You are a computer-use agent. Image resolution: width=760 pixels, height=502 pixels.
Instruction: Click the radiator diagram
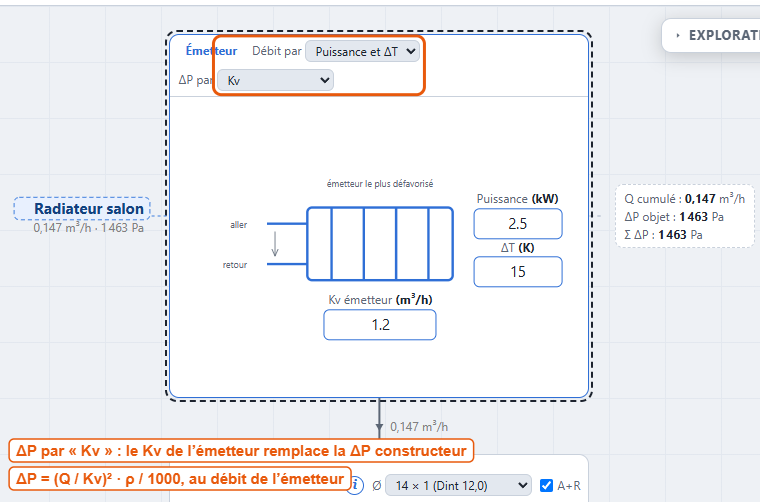click(380, 244)
